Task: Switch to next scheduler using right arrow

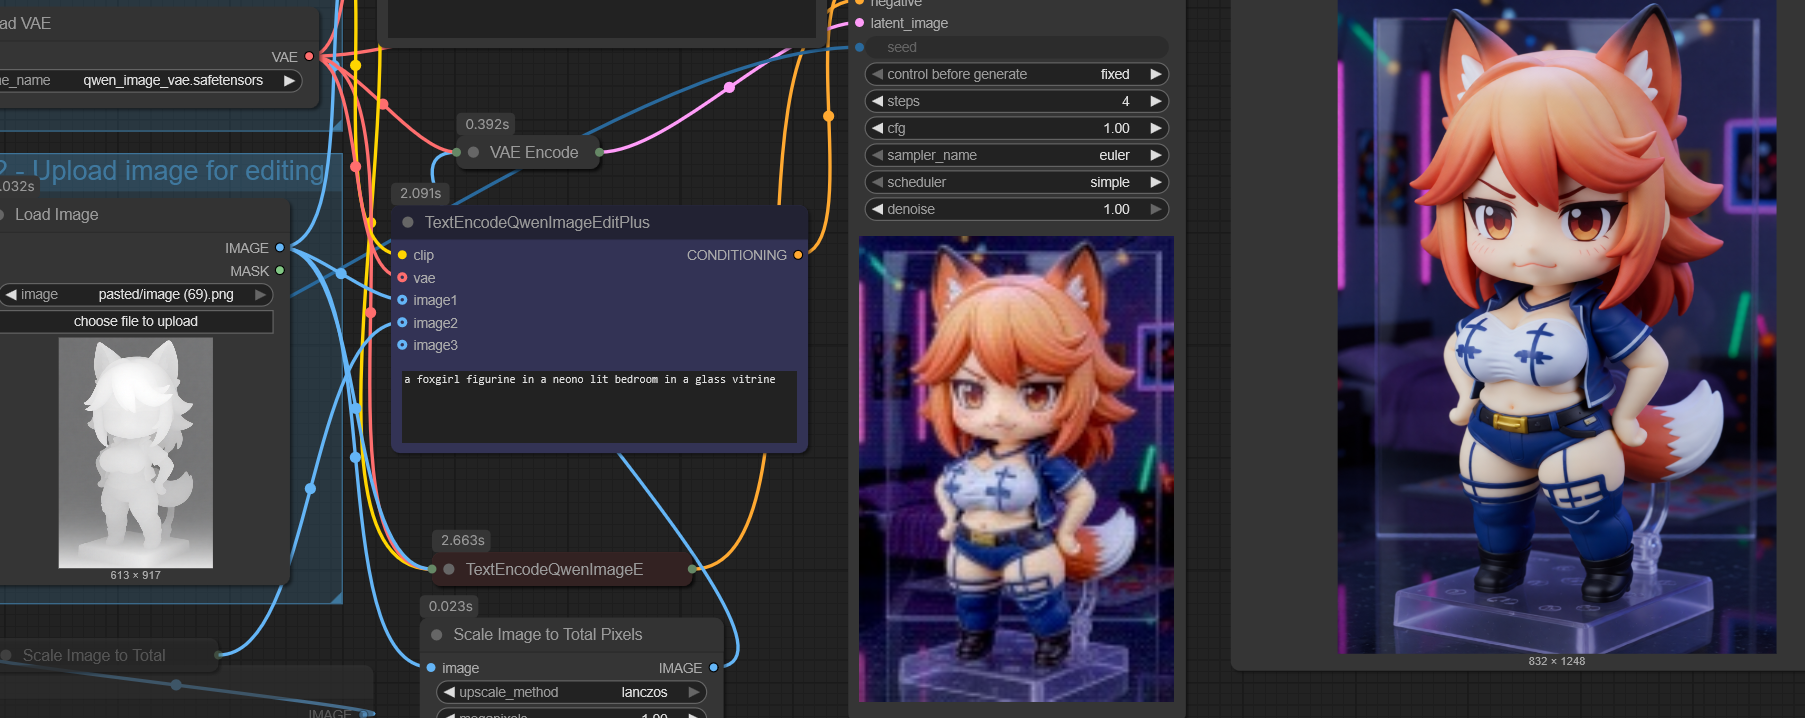Action: 1156,182
